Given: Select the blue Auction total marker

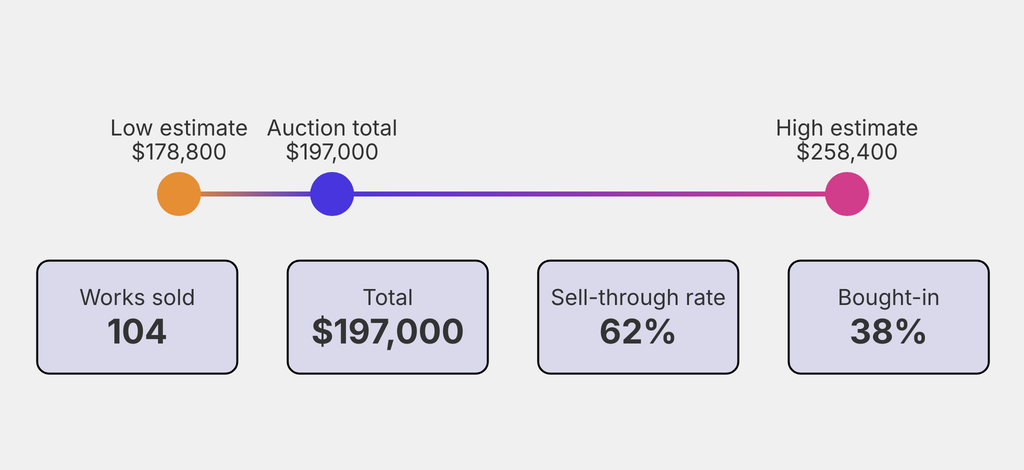Looking at the screenshot, I should click(332, 194).
